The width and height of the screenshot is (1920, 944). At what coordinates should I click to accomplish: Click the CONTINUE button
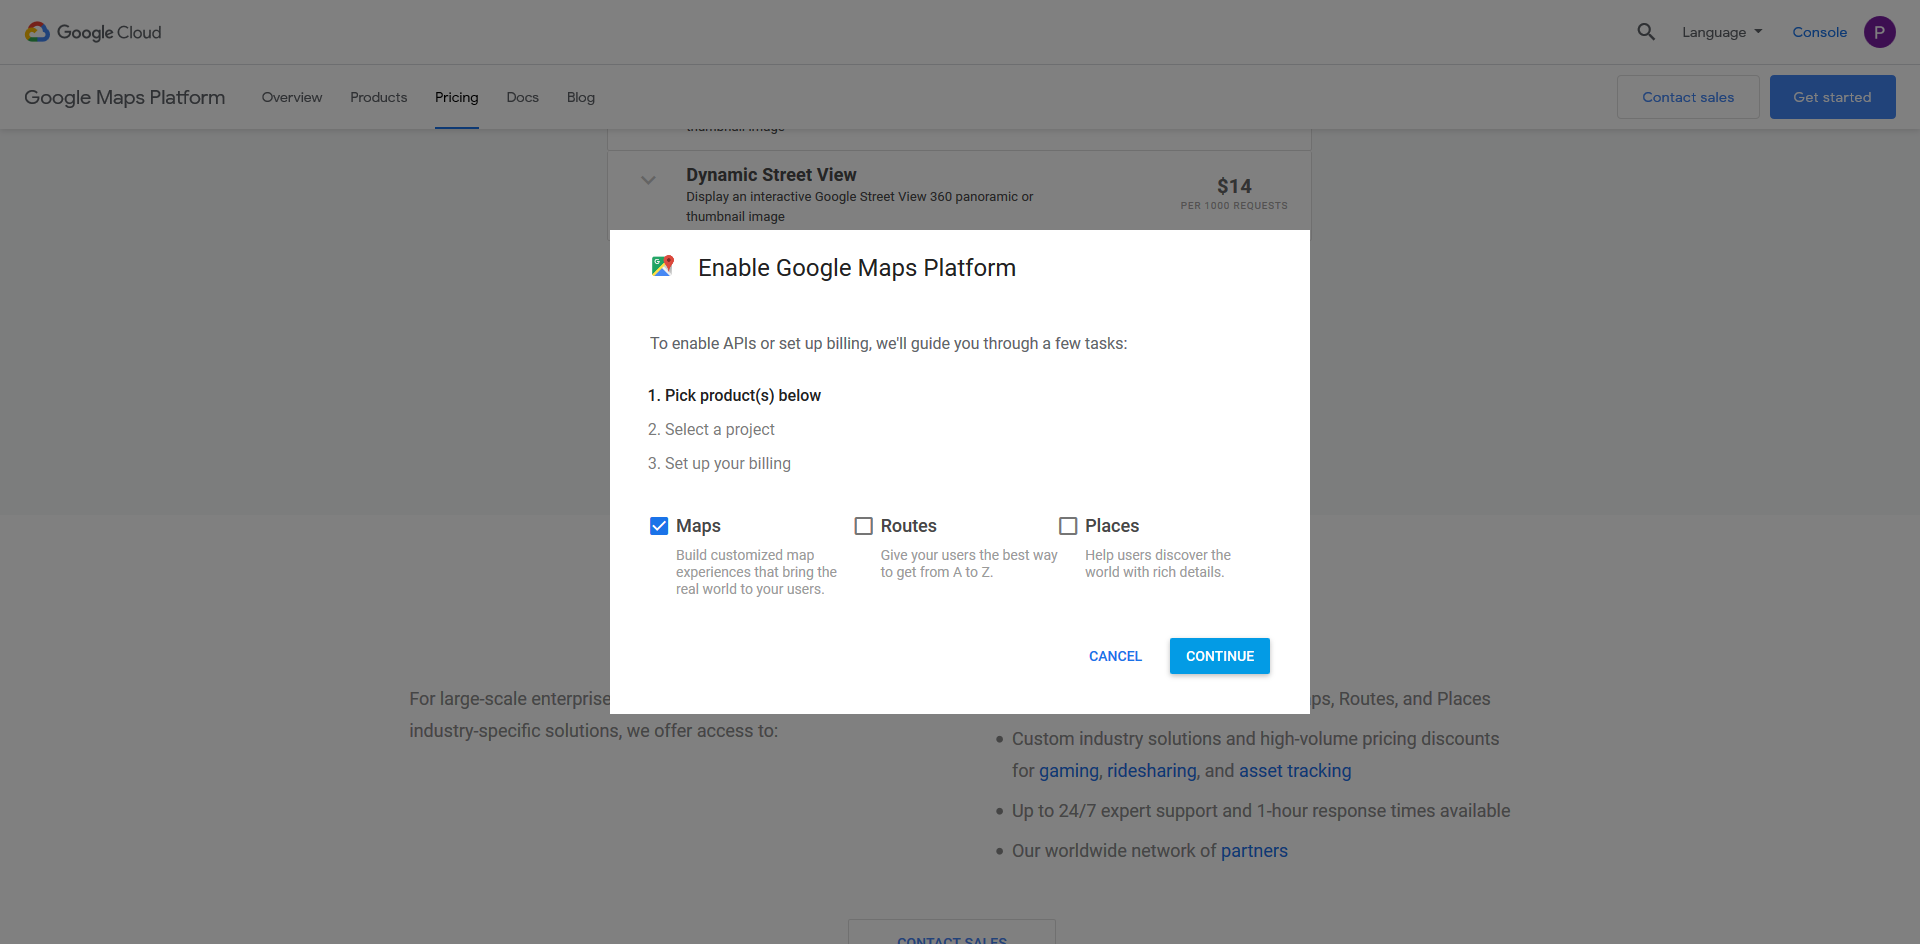click(x=1220, y=656)
